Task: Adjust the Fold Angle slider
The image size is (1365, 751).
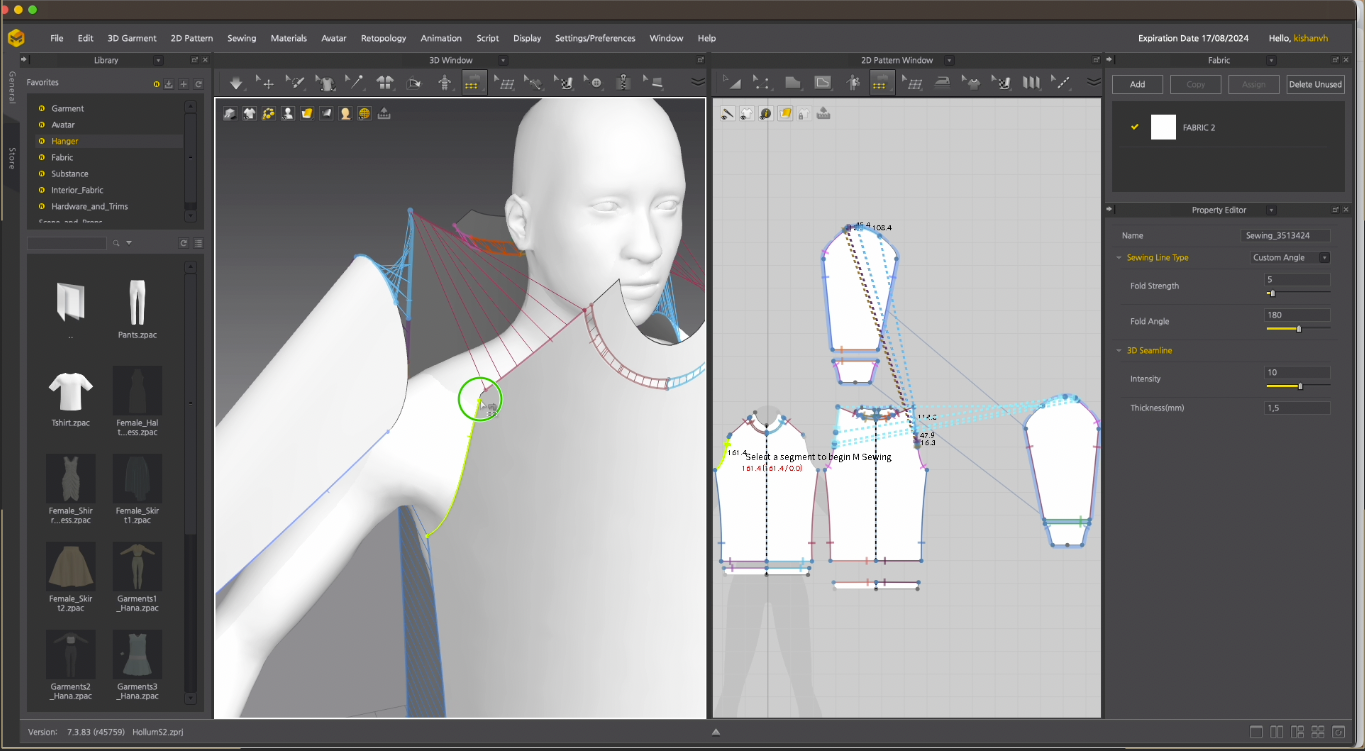Action: click(1298, 329)
